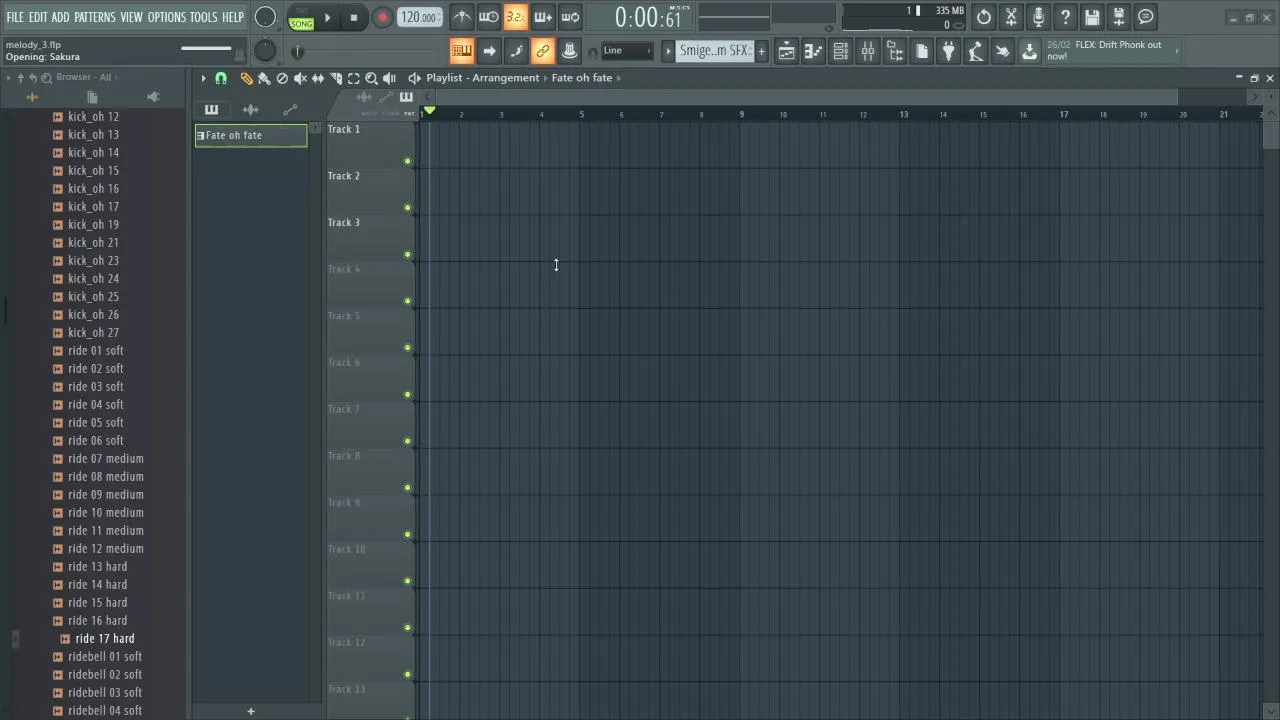This screenshot has height=720, width=1280.
Task: Open the EDIT menu
Action: point(38,17)
